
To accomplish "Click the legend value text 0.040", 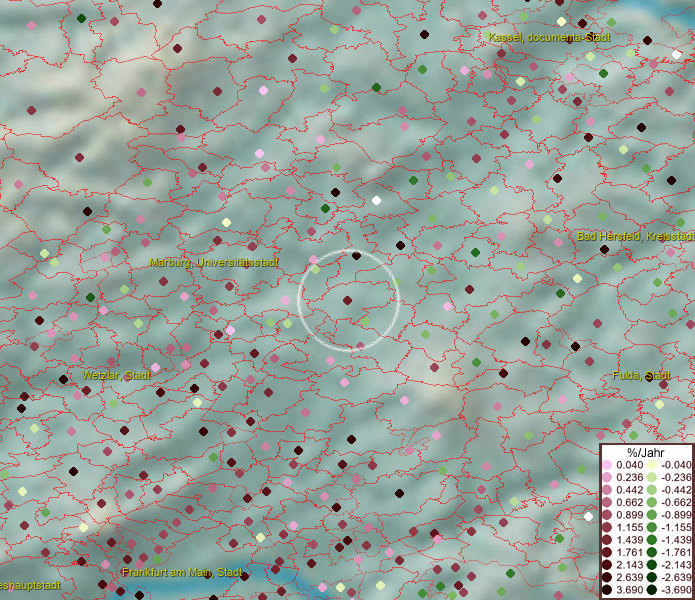I will click(630, 465).
